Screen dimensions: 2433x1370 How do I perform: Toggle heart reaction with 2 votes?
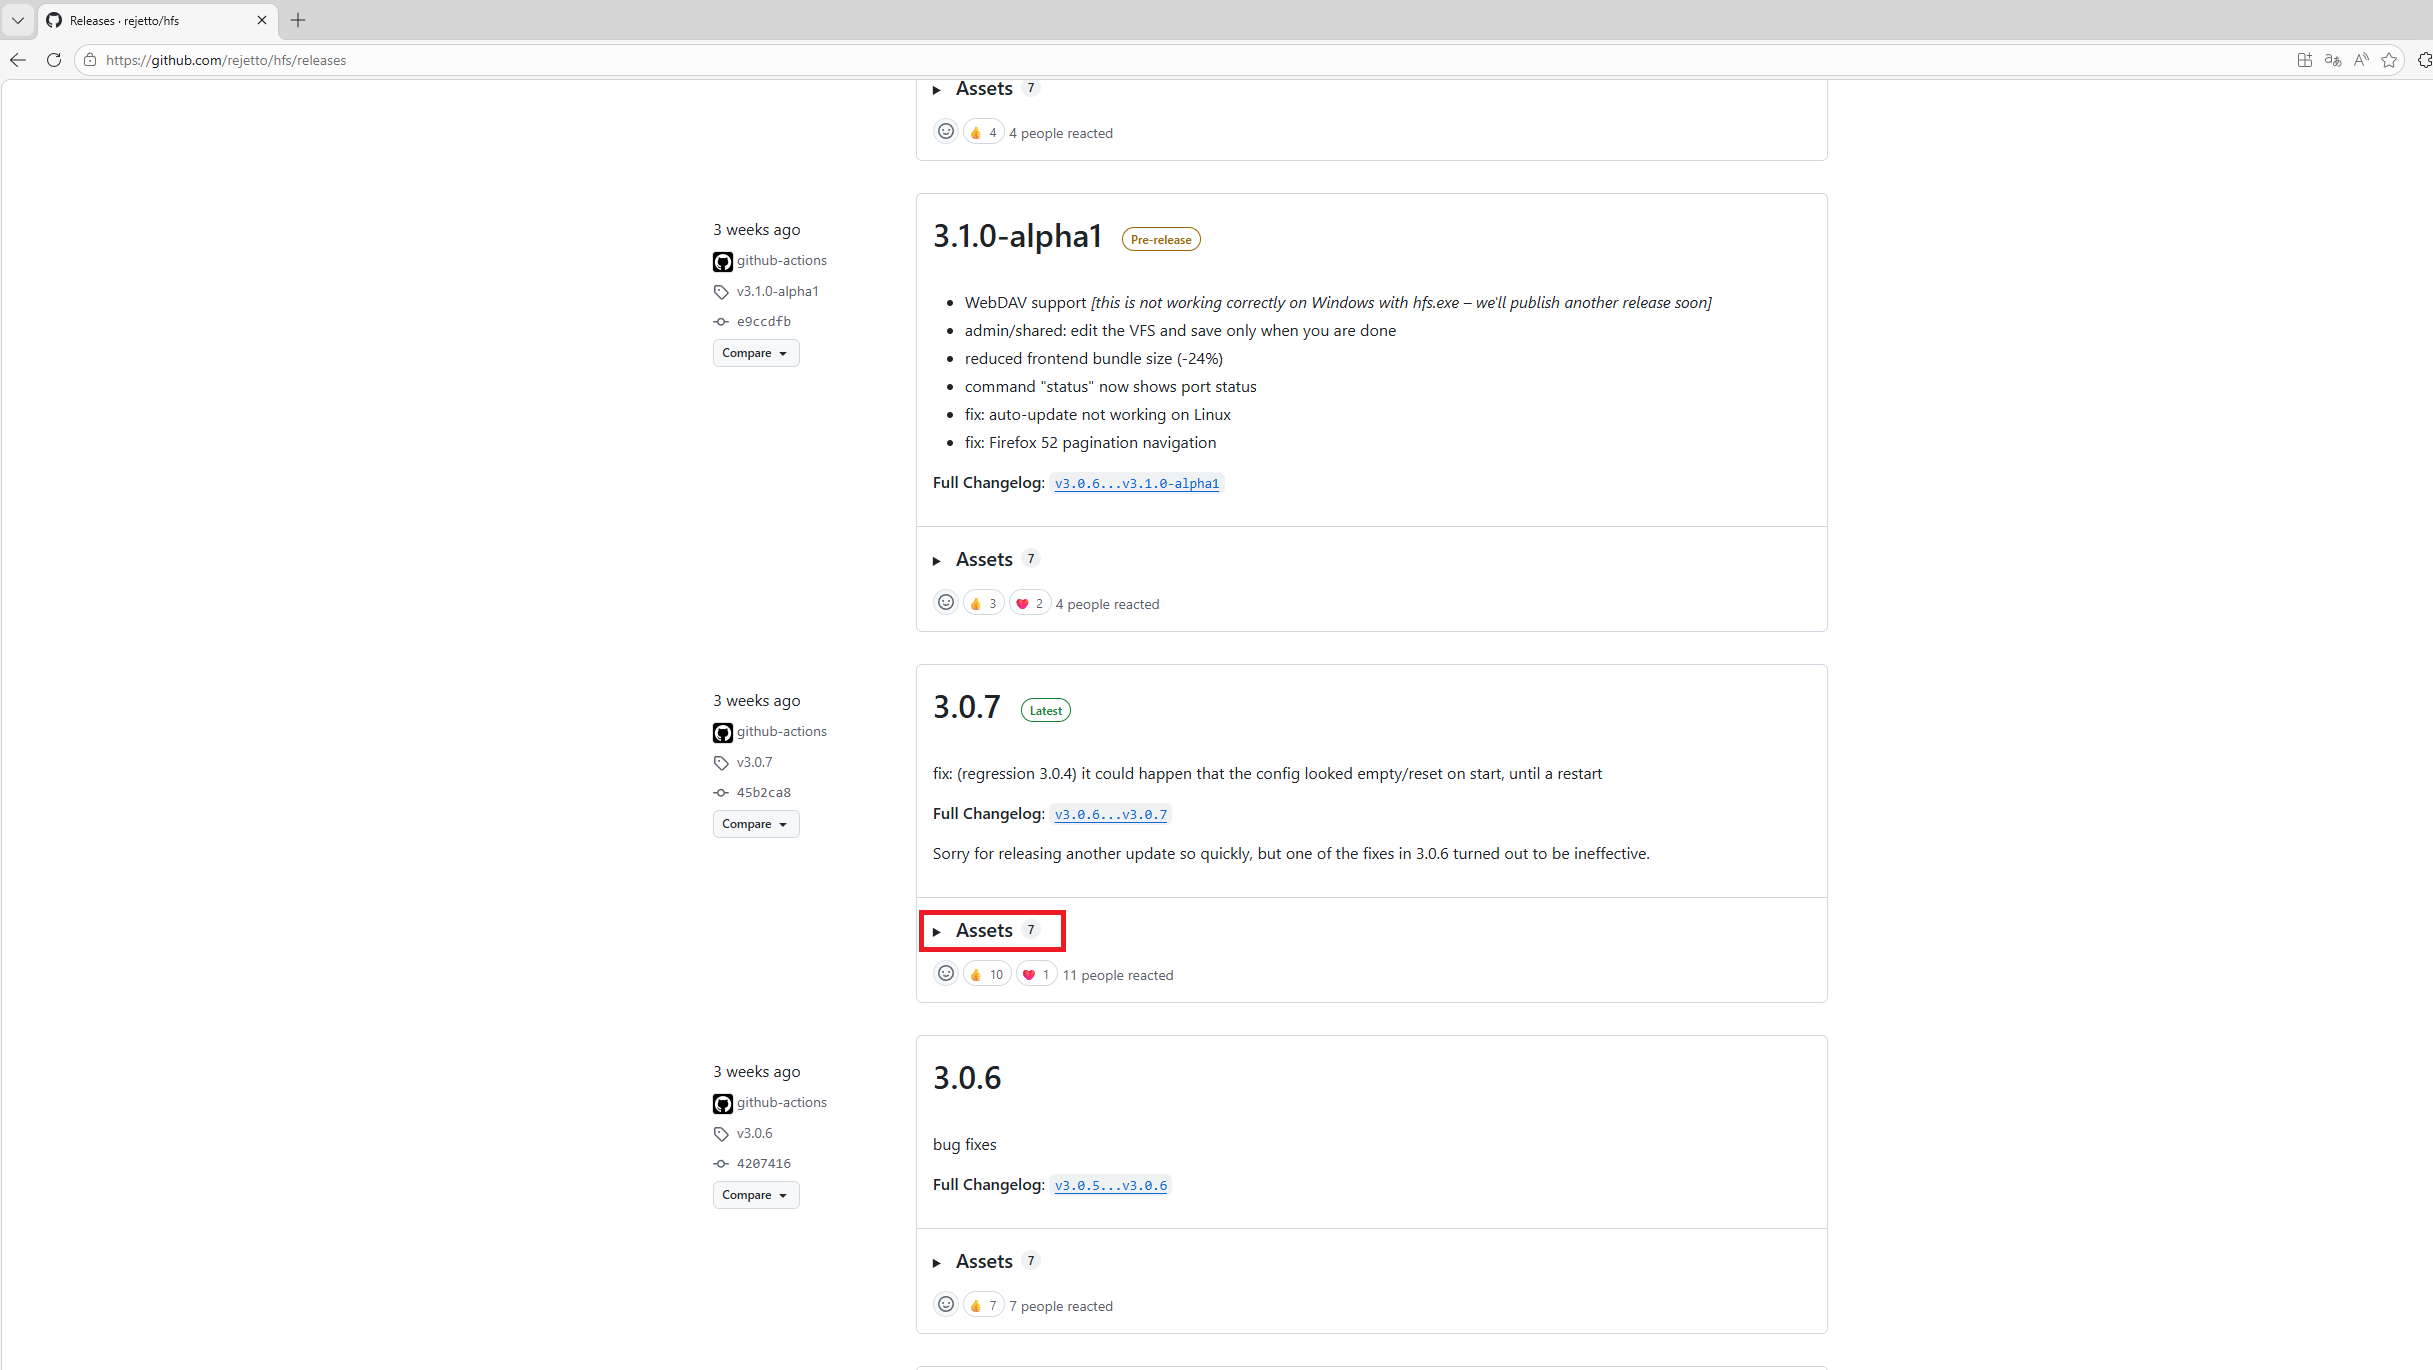(x=1029, y=604)
